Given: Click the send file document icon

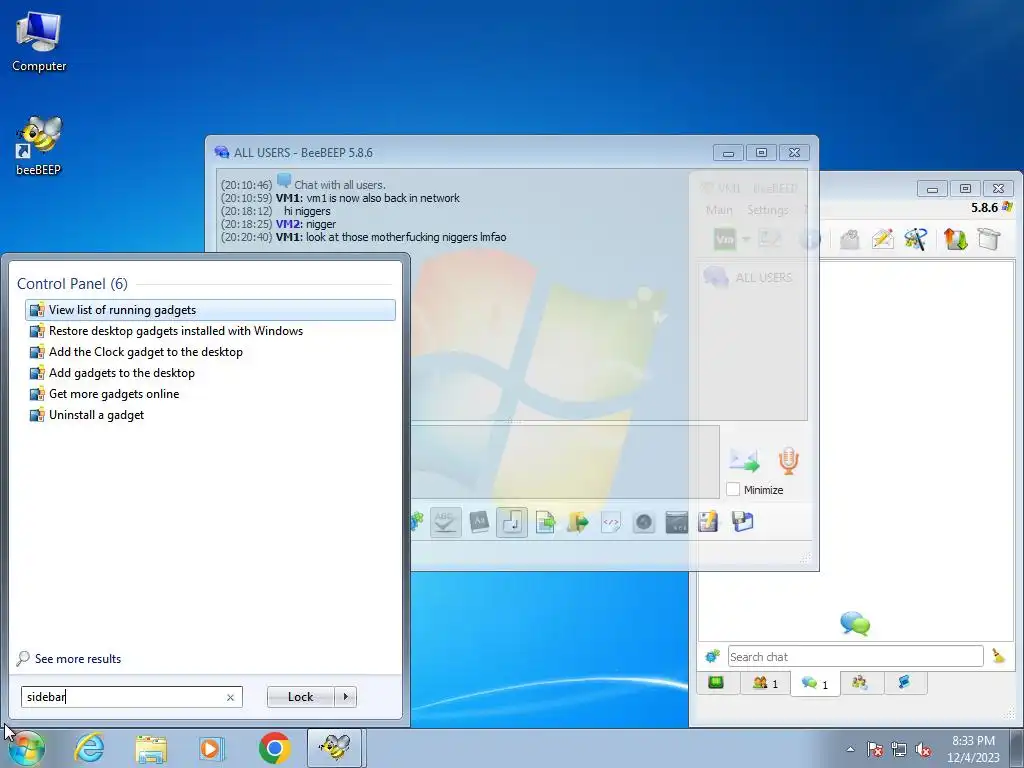Looking at the screenshot, I should (x=545, y=522).
